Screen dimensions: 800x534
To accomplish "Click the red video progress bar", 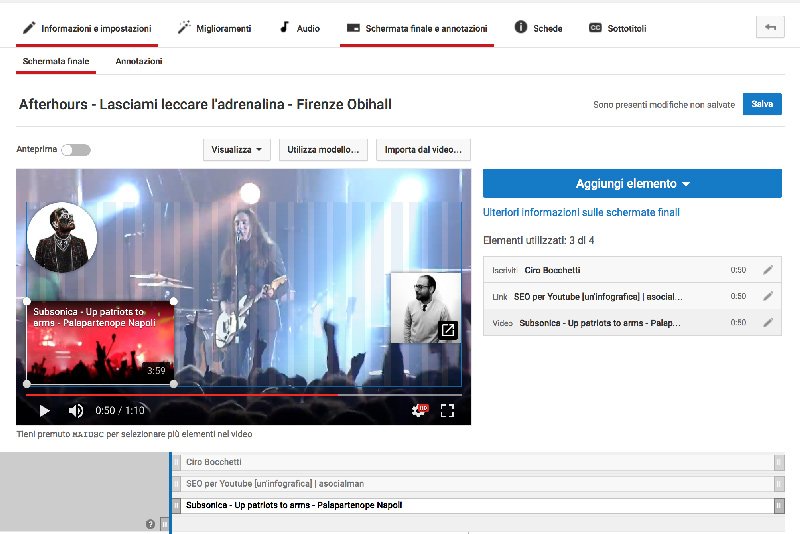I will pos(181,395).
